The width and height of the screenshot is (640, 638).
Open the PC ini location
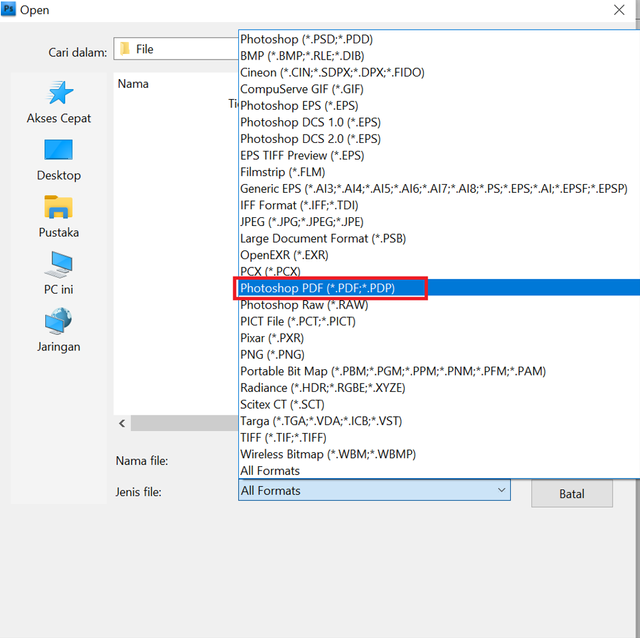[x=59, y=273]
